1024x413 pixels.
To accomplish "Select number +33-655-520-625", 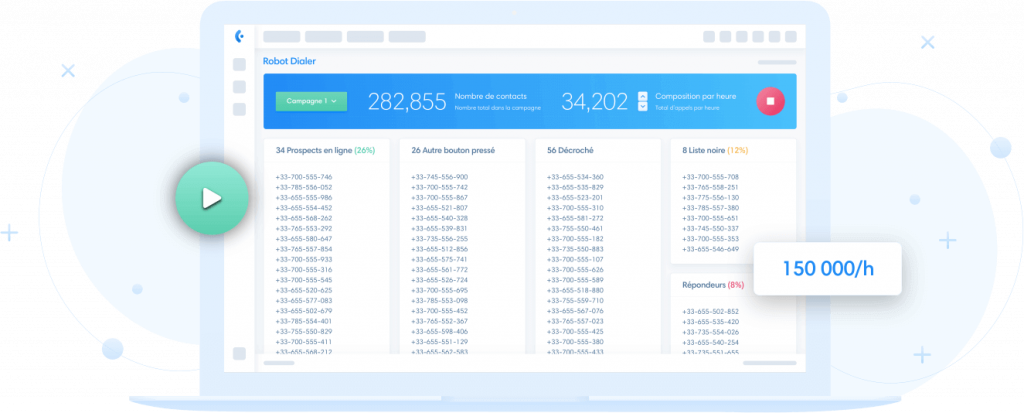I will pyautogui.click(x=304, y=290).
